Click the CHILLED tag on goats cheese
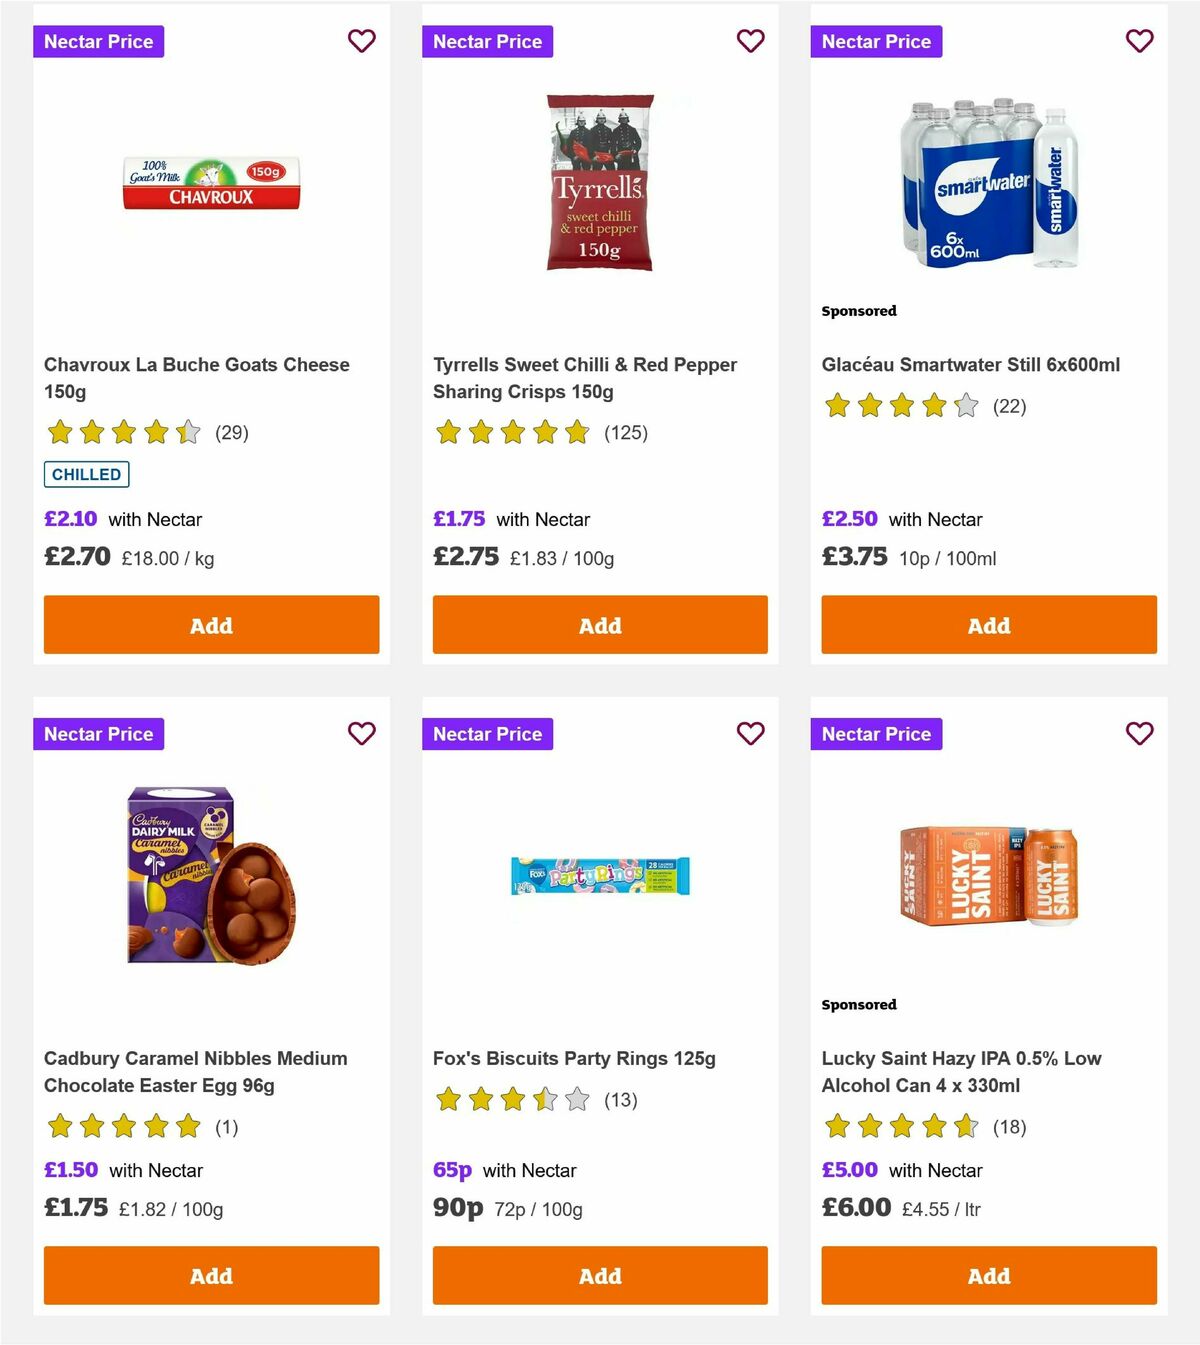This screenshot has width=1200, height=1345. [86, 474]
